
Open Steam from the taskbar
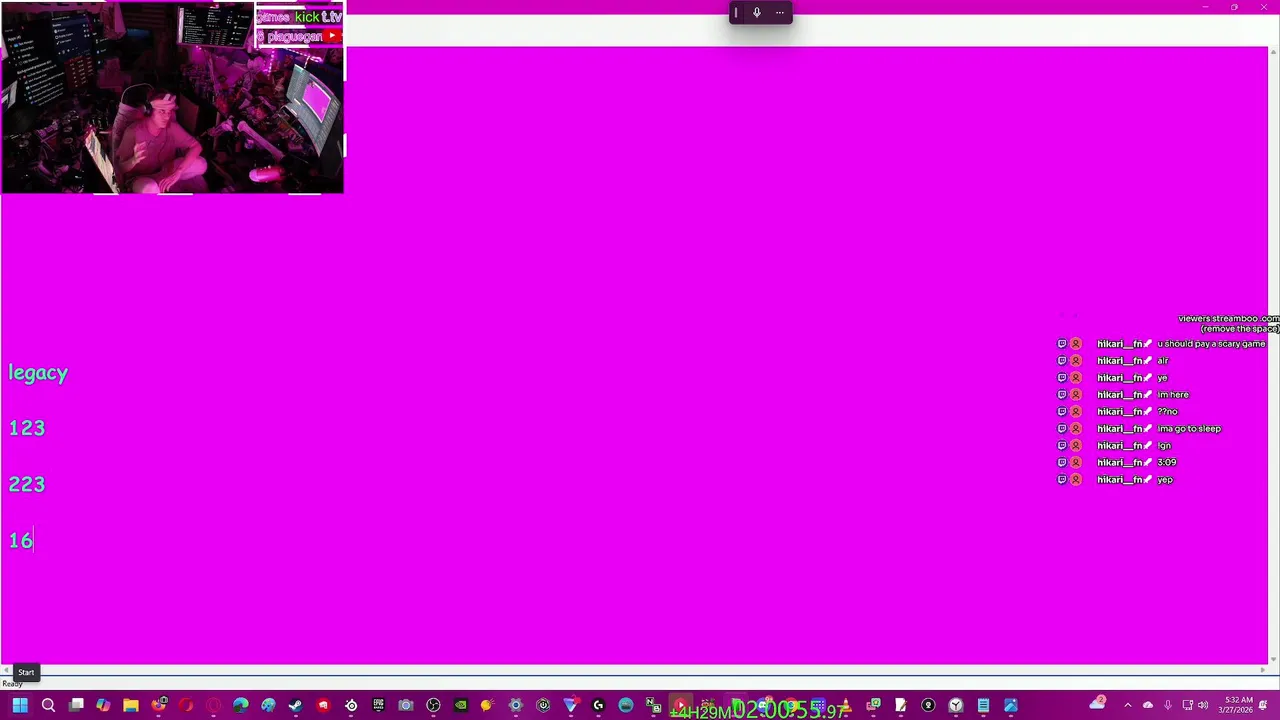pos(295,705)
